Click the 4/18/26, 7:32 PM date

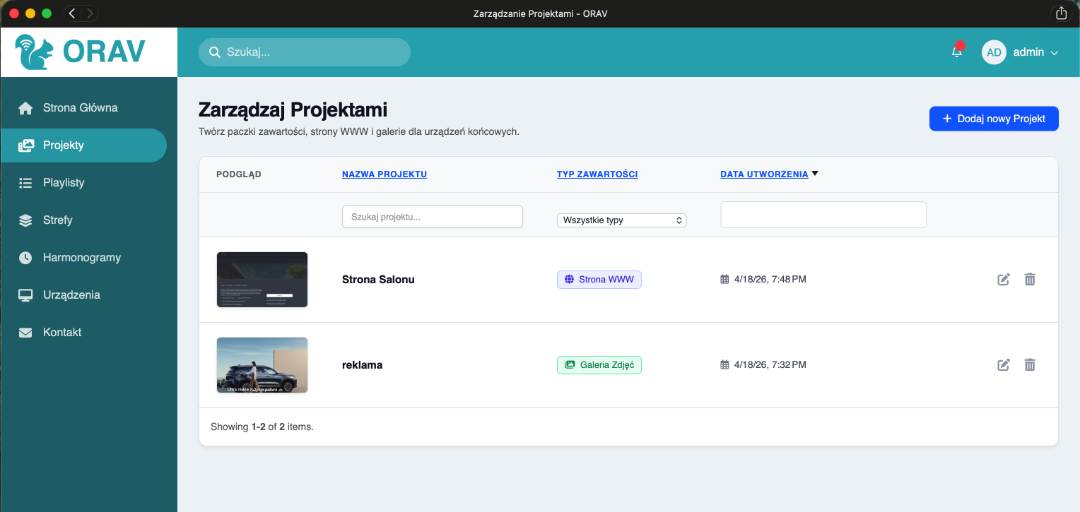tap(770, 365)
